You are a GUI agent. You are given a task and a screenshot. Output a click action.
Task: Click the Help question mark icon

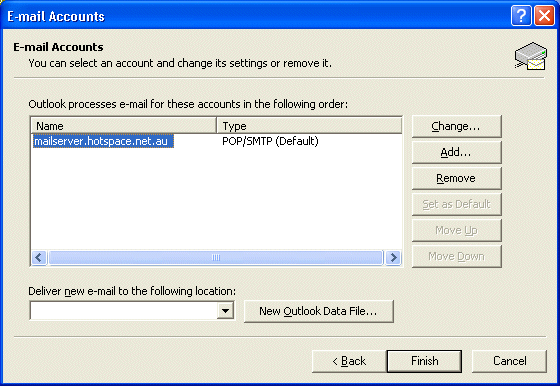click(x=521, y=16)
